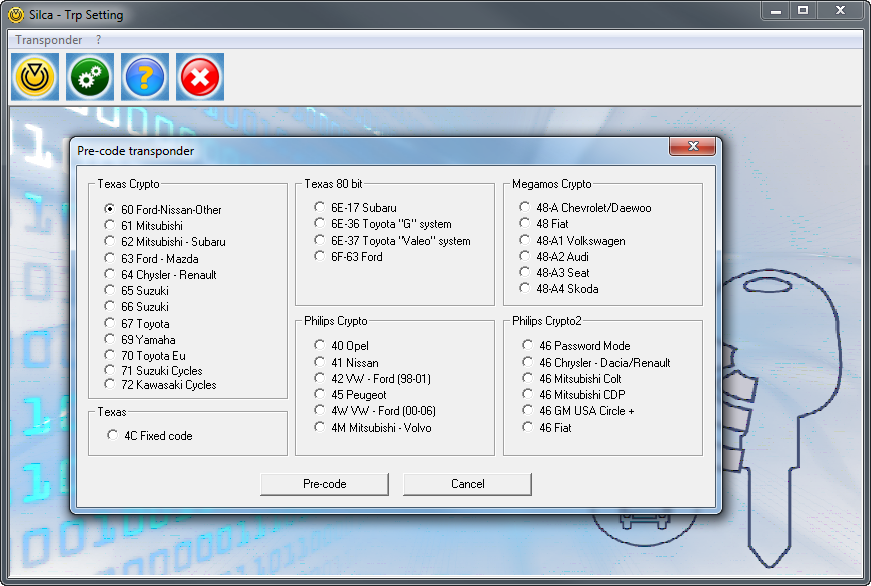
Task: Open the blue help question icon
Action: pyautogui.click(x=144, y=76)
